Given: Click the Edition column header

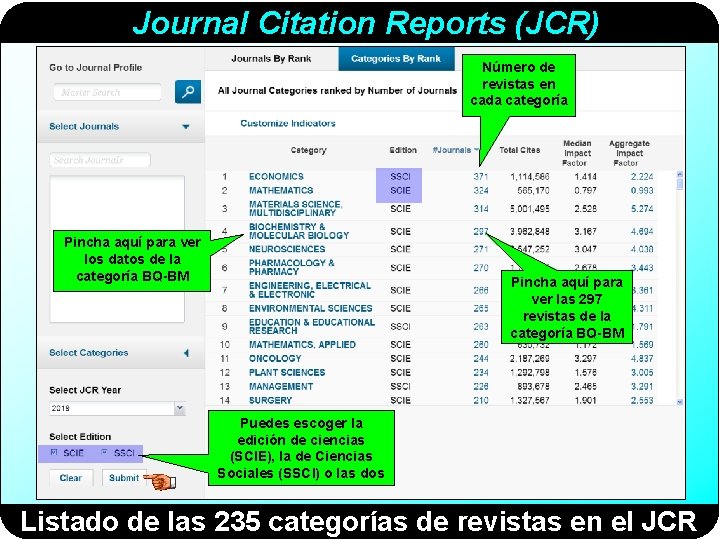Looking at the screenshot, I should click(403, 150).
